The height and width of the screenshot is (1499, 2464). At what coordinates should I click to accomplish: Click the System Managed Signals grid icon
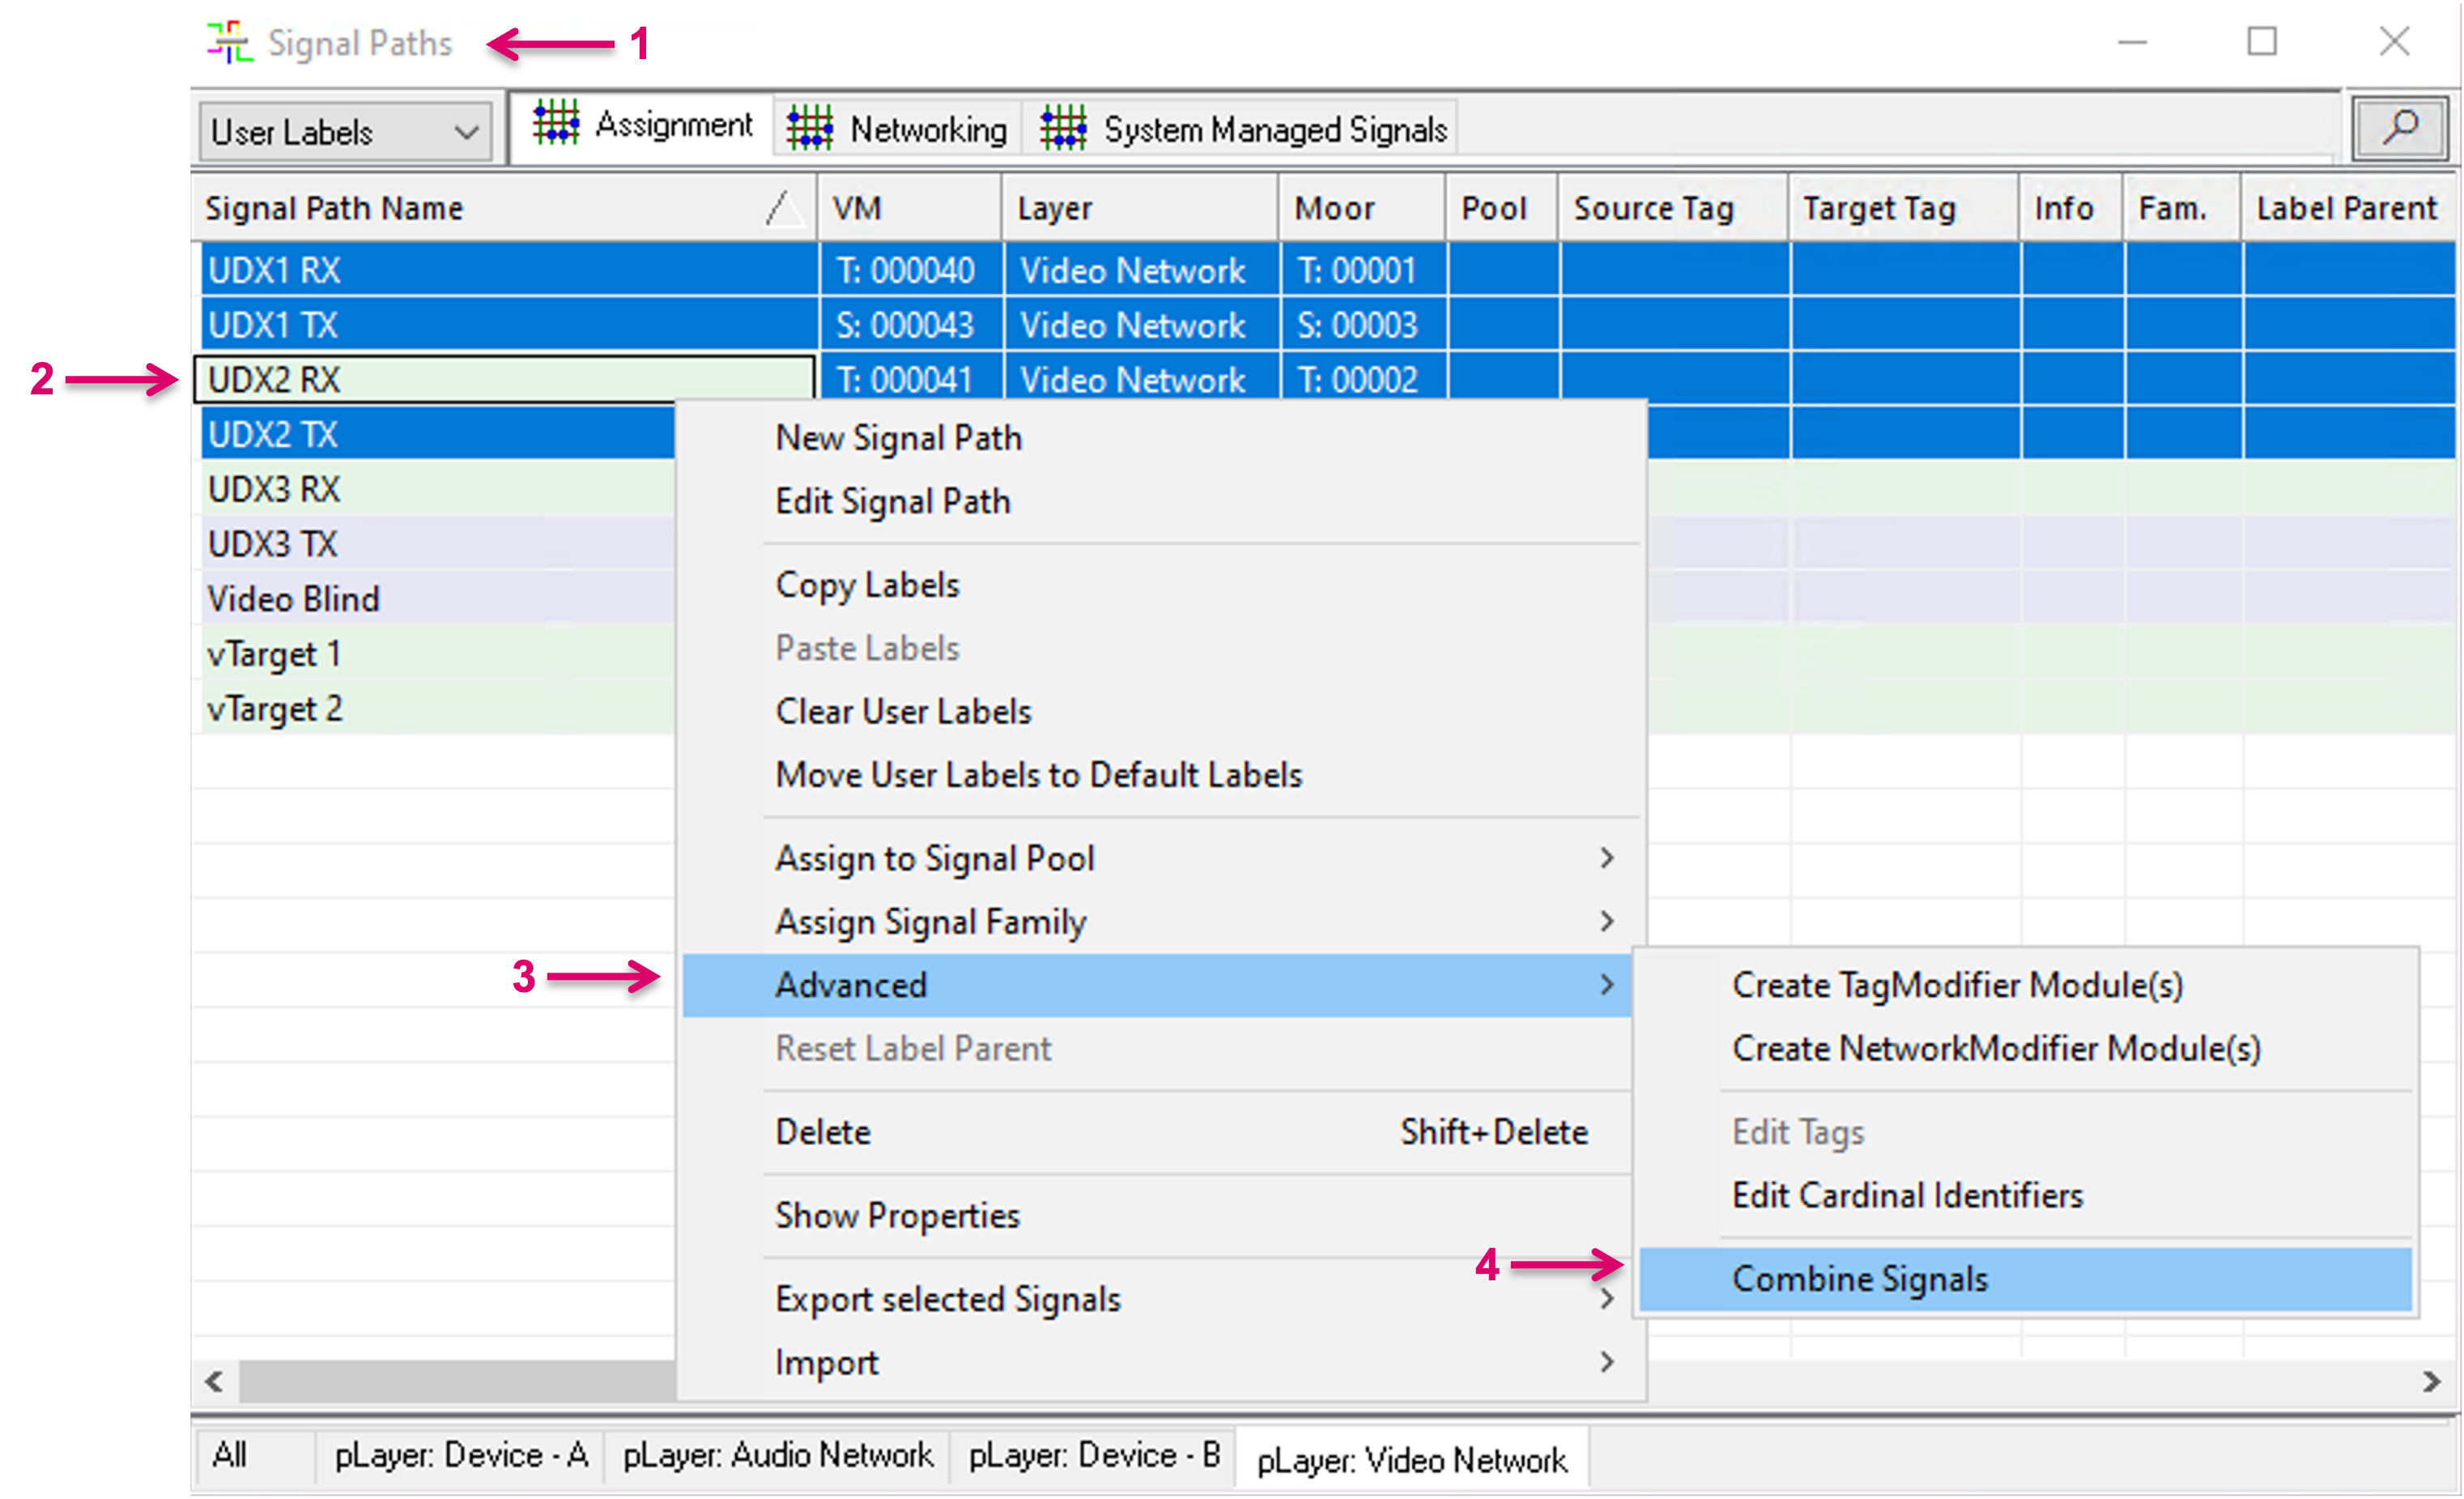pos(1062,129)
